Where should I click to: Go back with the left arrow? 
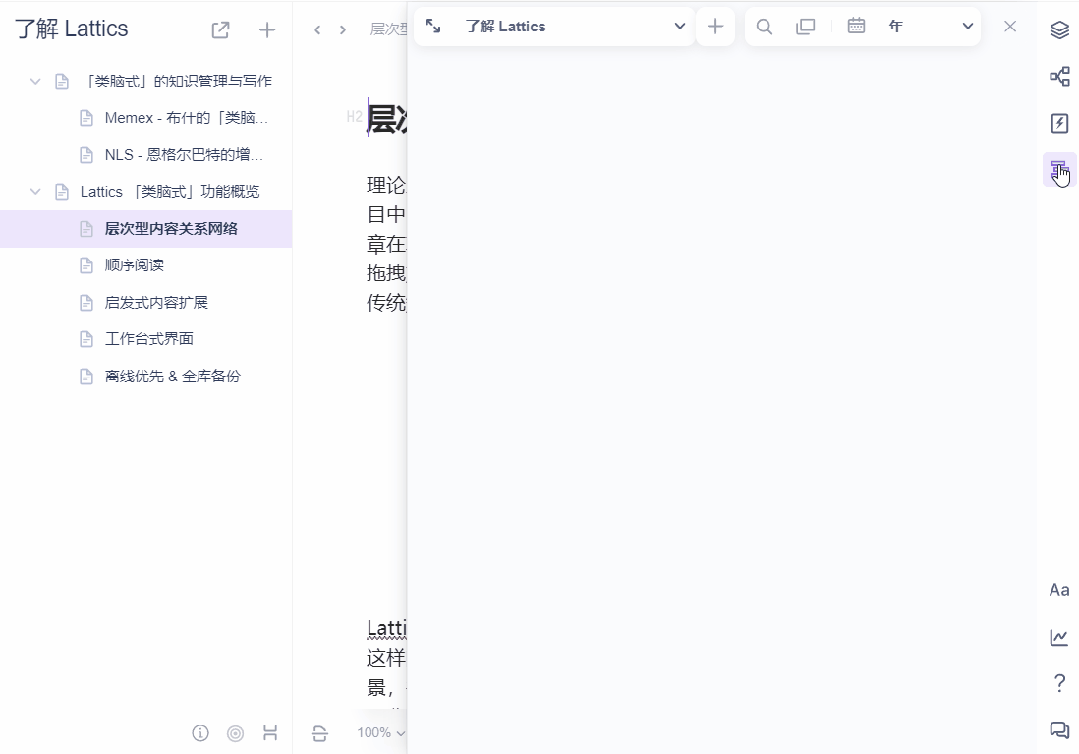pyautogui.click(x=317, y=30)
